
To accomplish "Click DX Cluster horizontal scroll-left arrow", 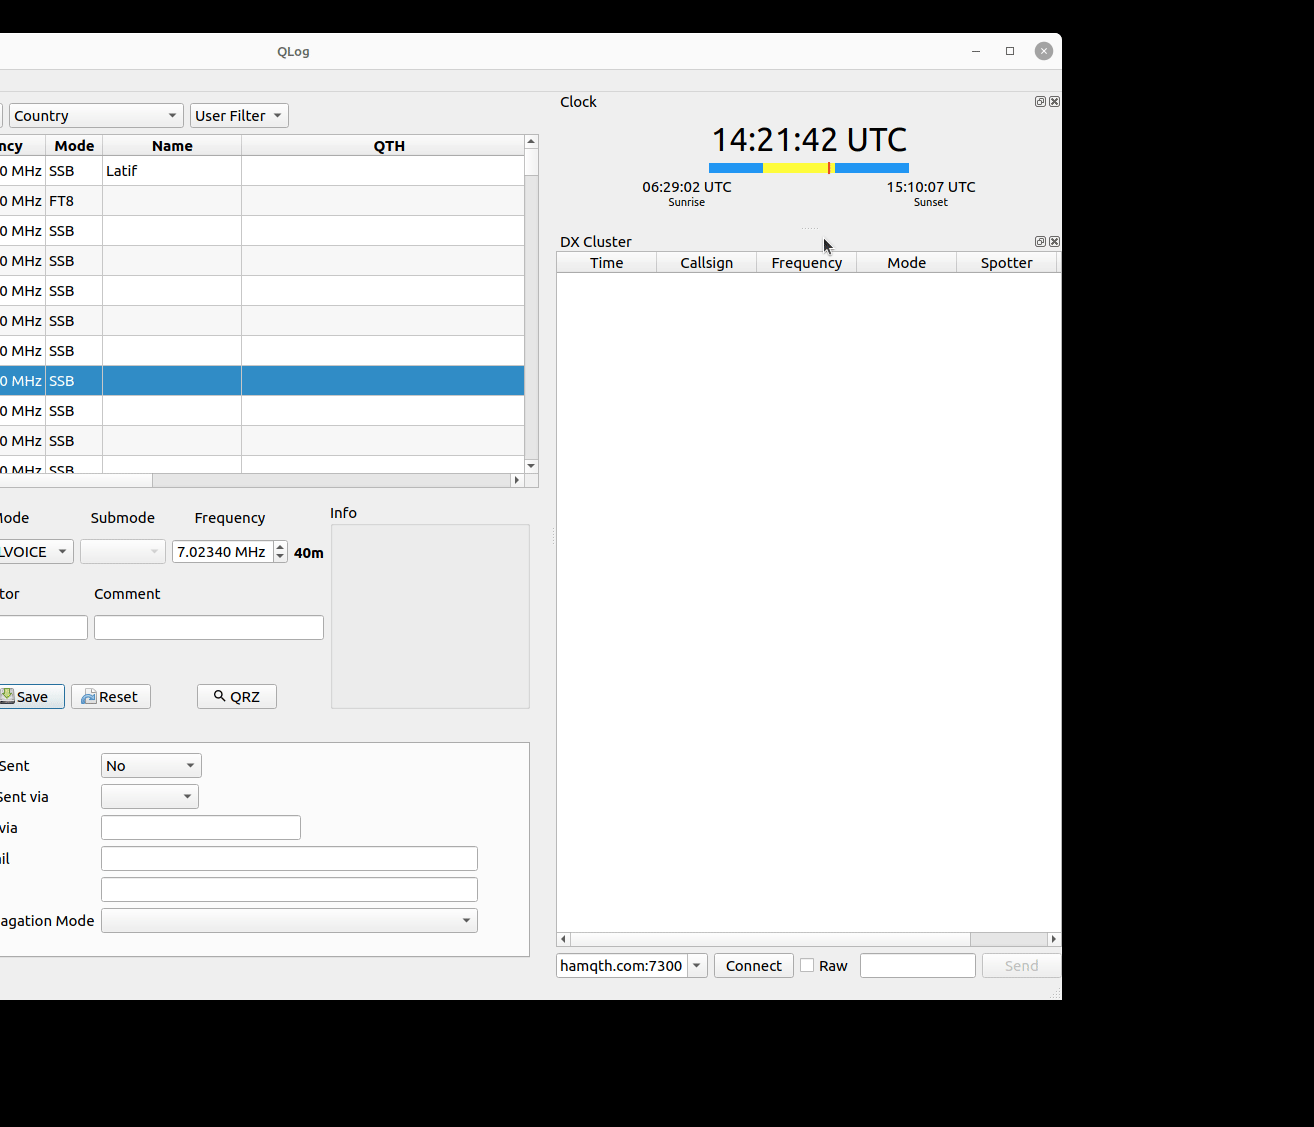I will (x=563, y=939).
